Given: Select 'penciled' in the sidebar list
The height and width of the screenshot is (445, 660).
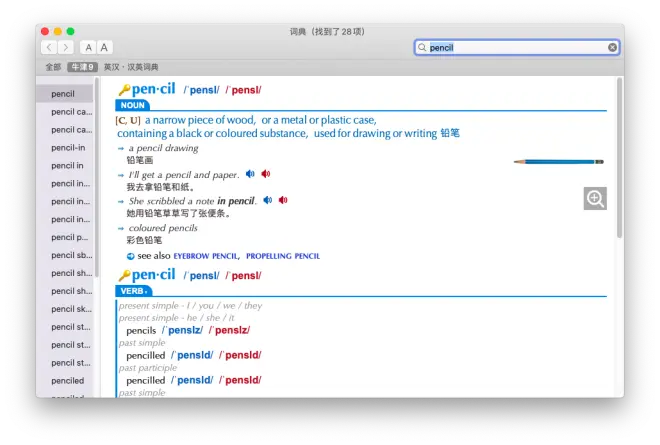Looking at the screenshot, I should tap(65, 381).
